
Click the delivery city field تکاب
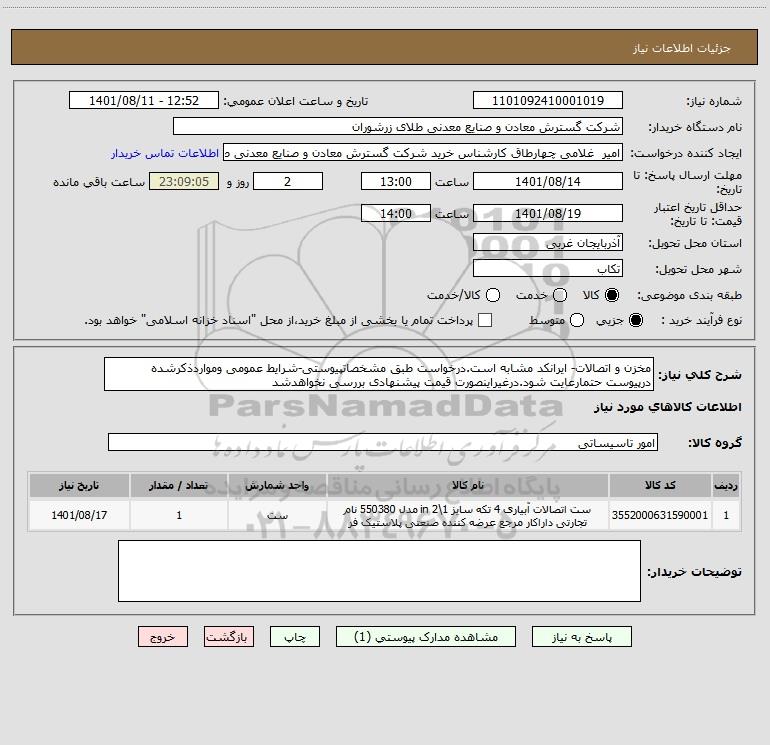pos(548,269)
